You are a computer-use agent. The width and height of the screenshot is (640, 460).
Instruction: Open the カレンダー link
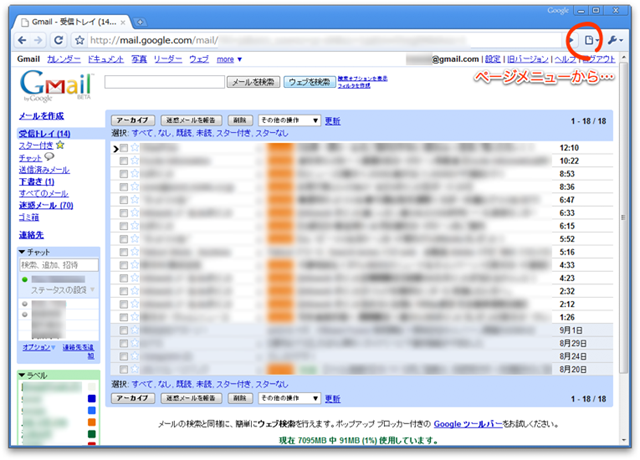pos(64,59)
